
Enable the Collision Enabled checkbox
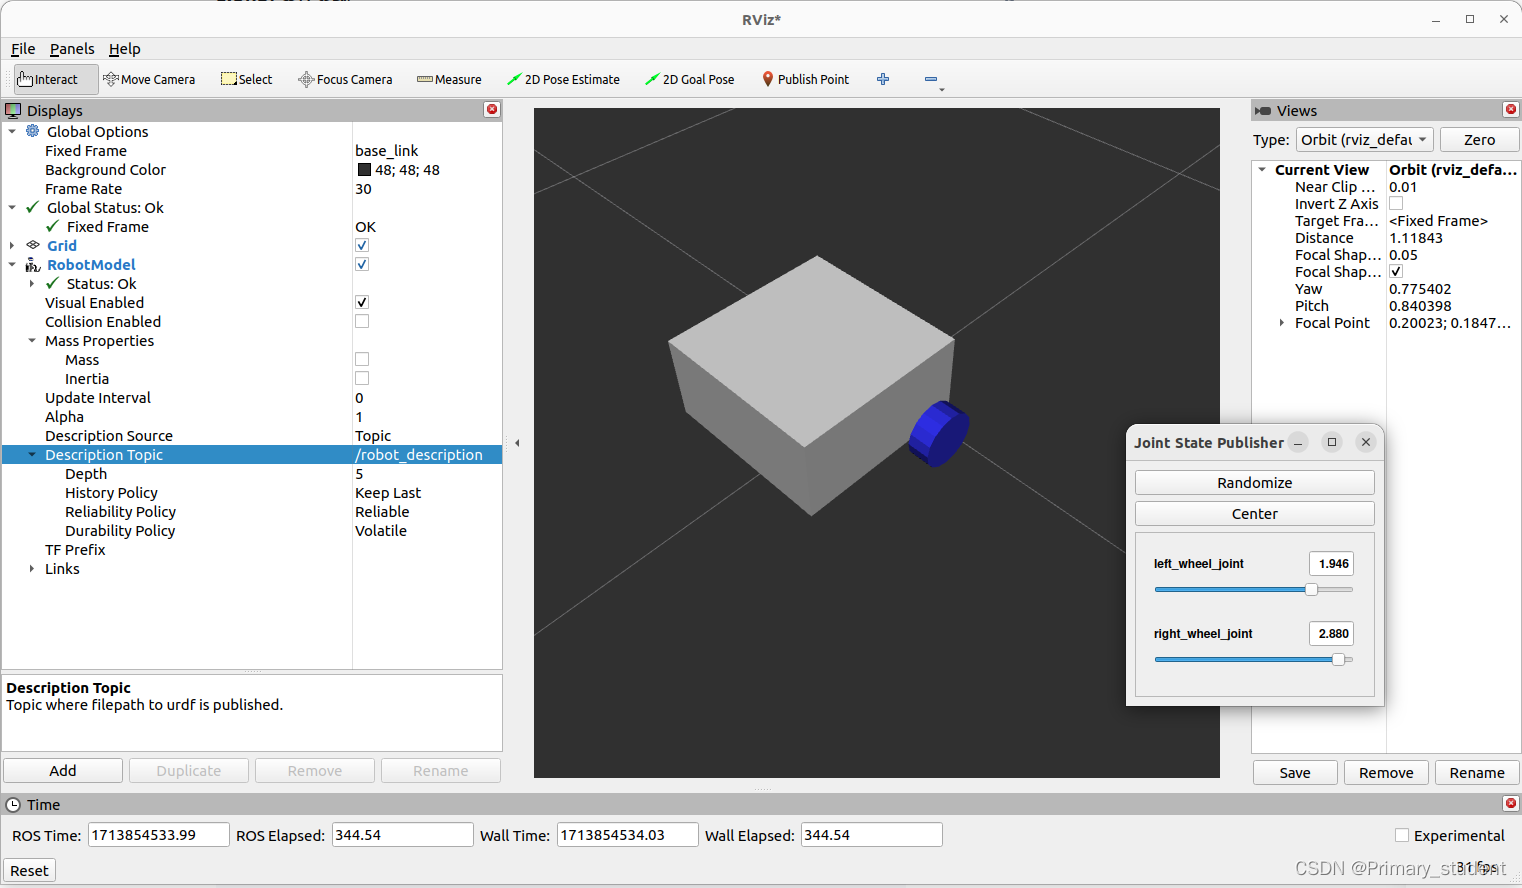362,321
